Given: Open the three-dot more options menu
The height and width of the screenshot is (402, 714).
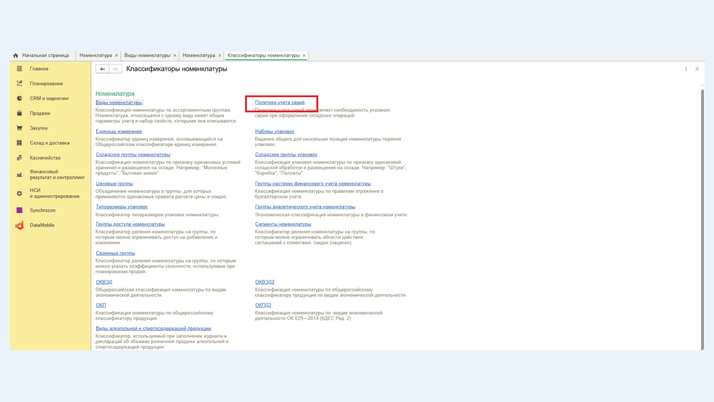Looking at the screenshot, I should coord(686,69).
